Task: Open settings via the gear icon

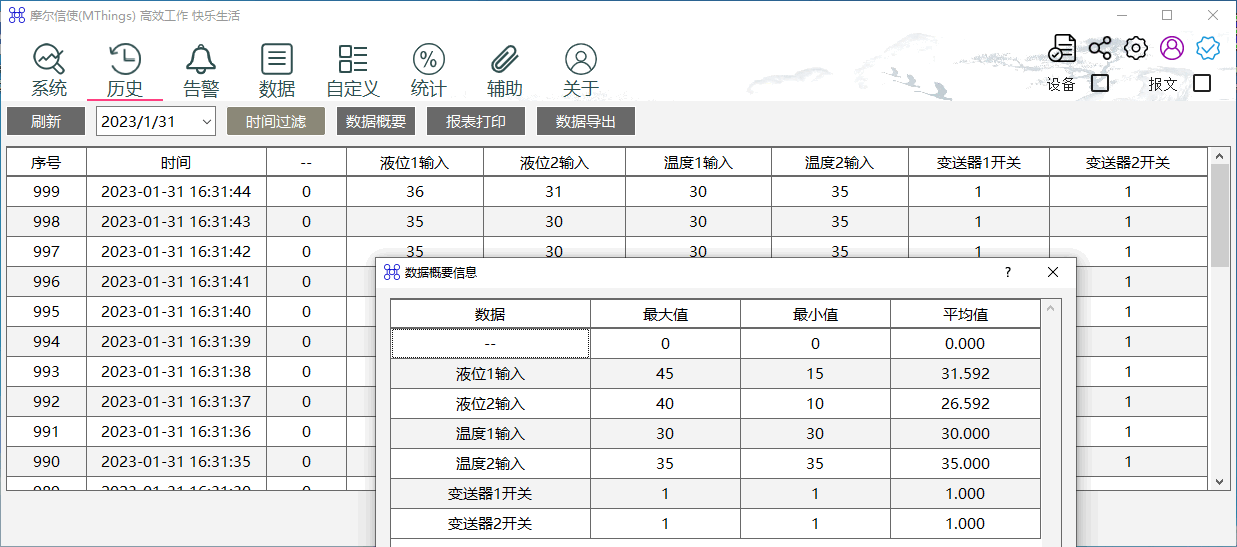Action: 1136,48
